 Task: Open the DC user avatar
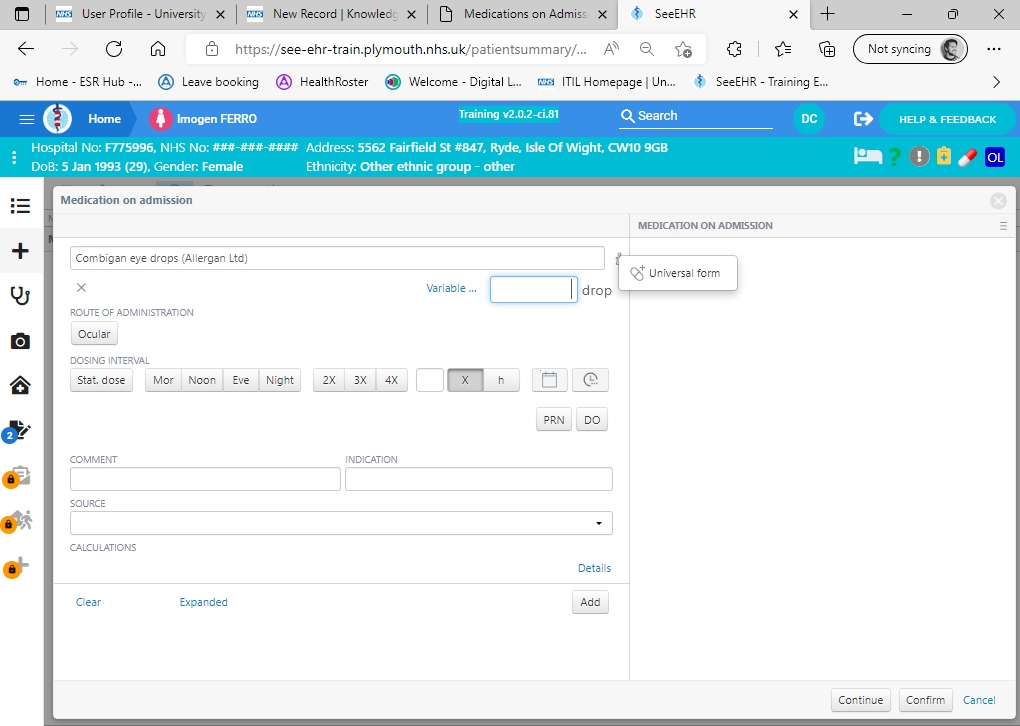809,119
